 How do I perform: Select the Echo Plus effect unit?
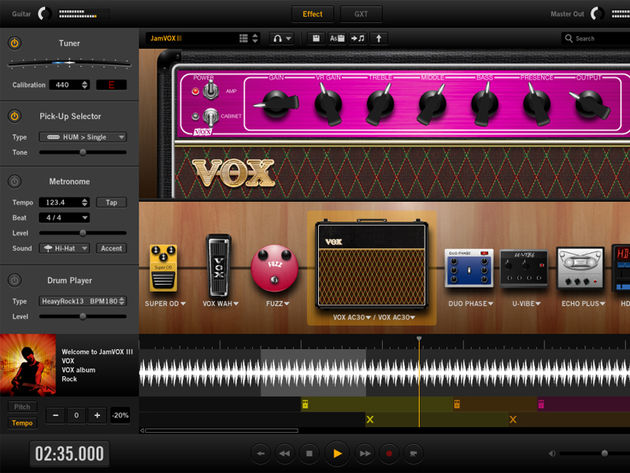point(580,268)
